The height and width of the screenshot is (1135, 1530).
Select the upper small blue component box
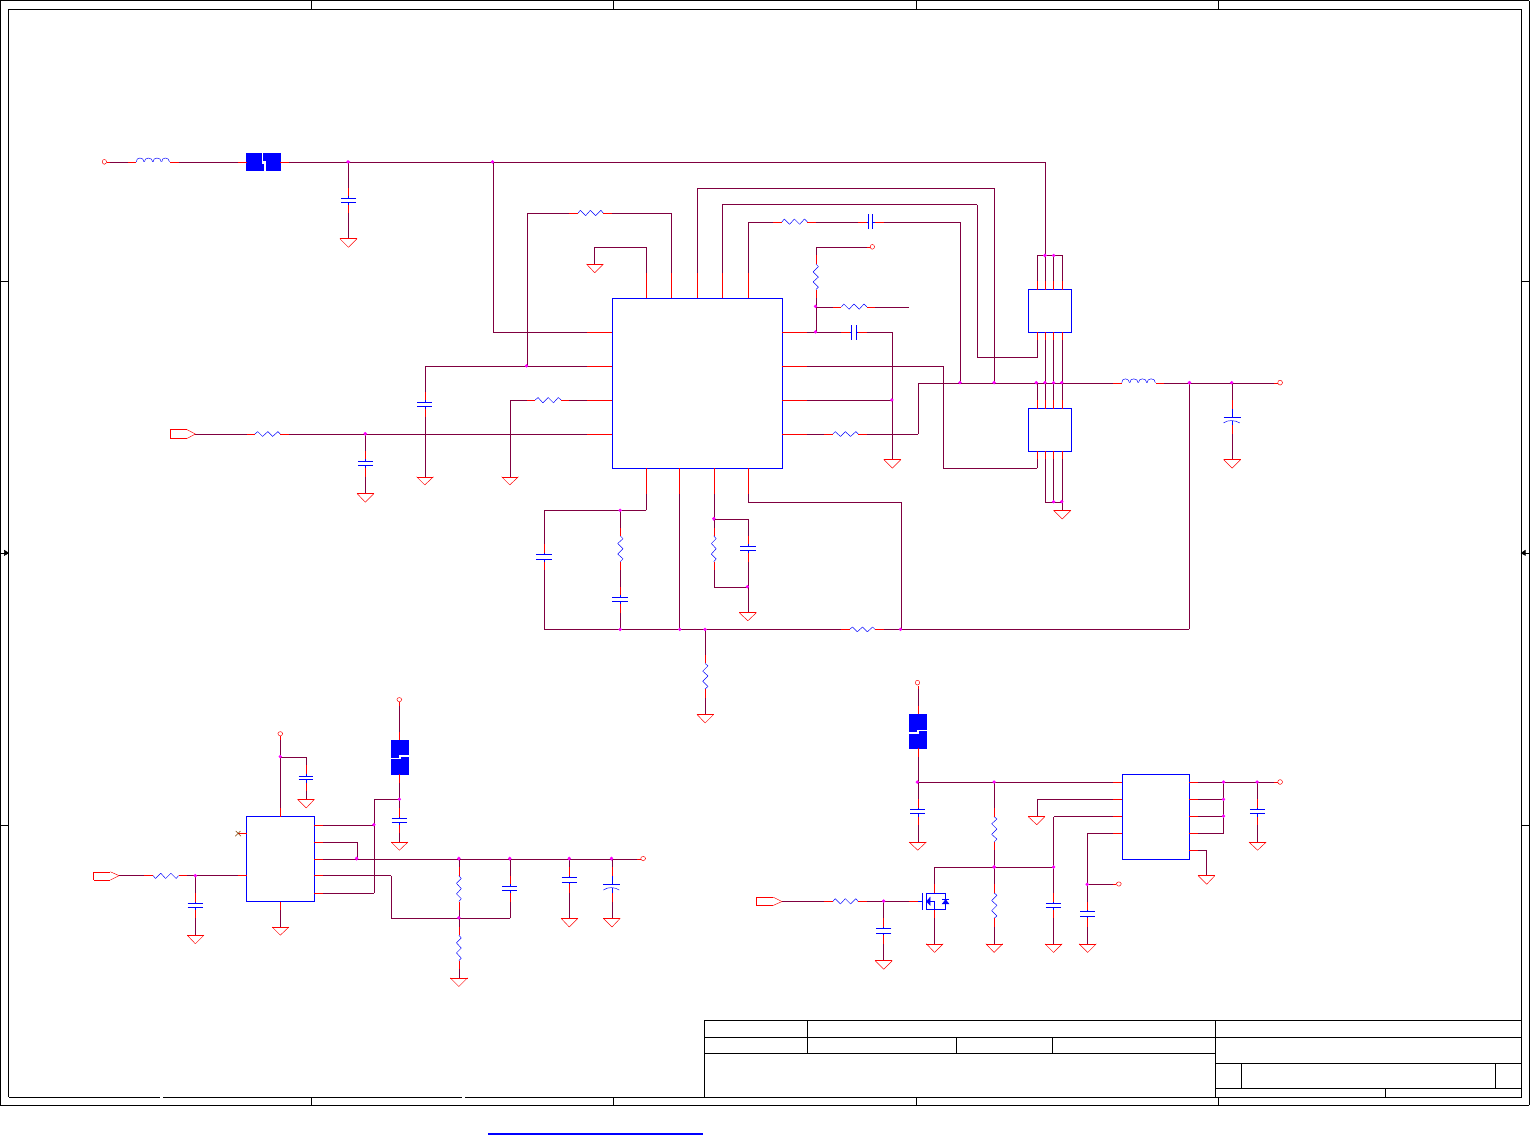click(x=1050, y=311)
